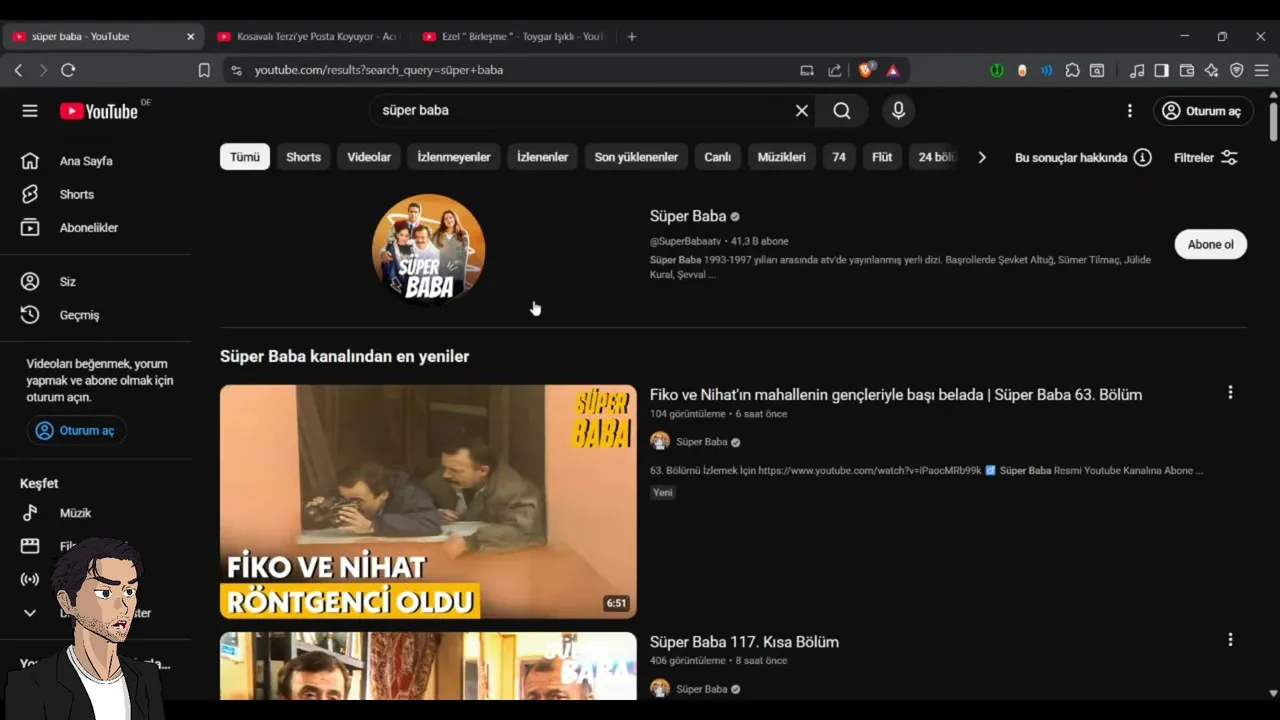
Task: Open the Süper Baba channel title
Action: [x=688, y=216]
